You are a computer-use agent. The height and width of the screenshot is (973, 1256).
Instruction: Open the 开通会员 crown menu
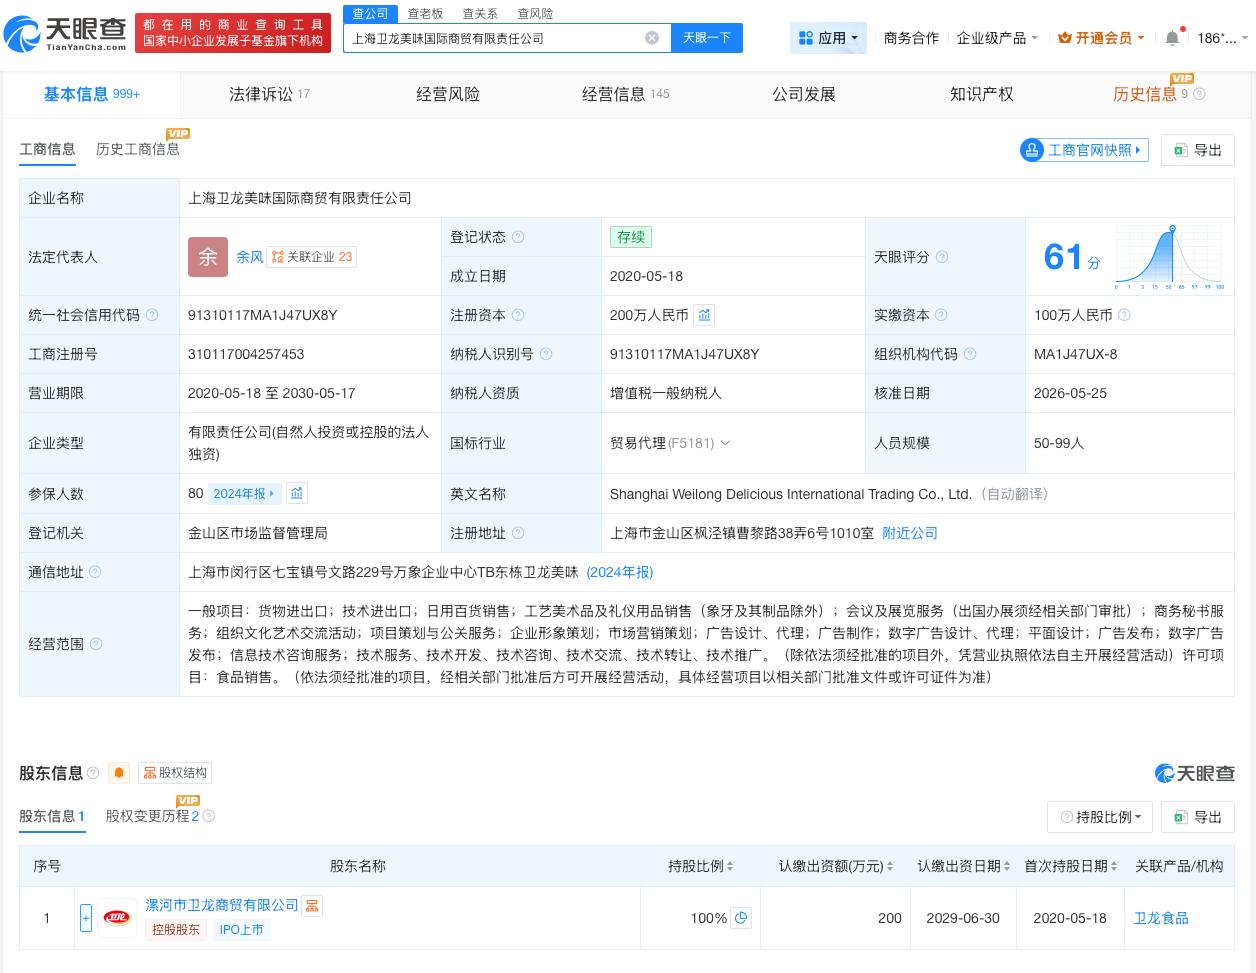click(1101, 38)
